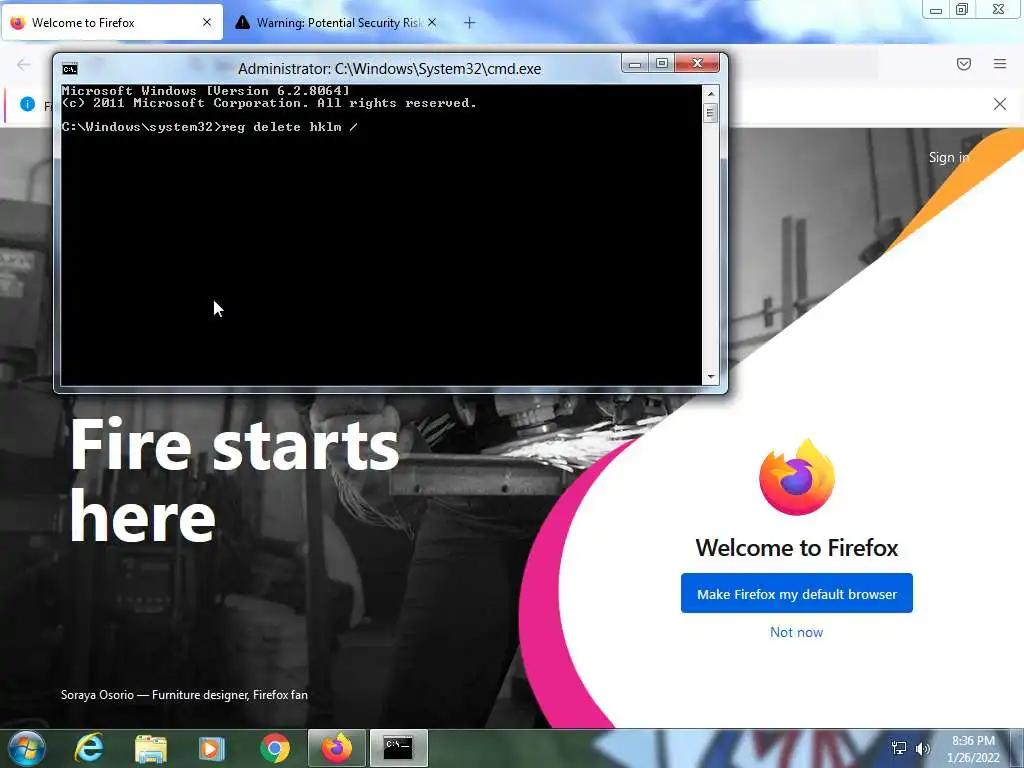
Task: Open File Explorer from taskbar
Action: pos(151,748)
